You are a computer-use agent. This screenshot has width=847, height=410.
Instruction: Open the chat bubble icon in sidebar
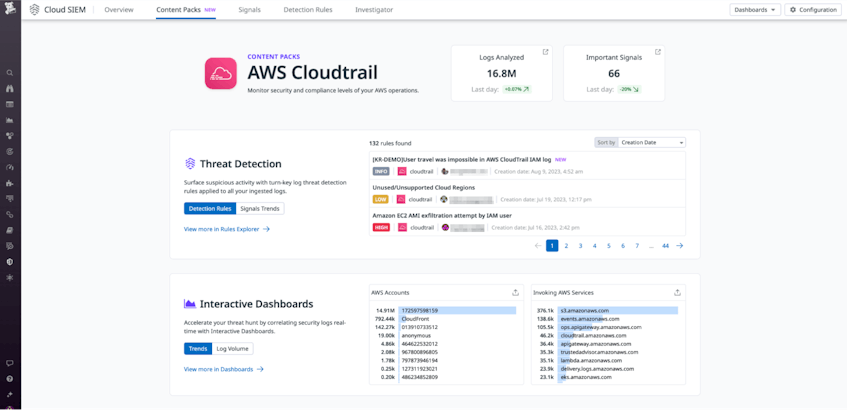(10, 363)
